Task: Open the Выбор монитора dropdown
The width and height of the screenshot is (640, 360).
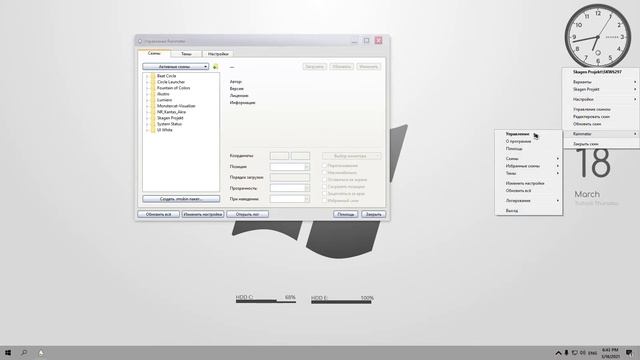Action: pyautogui.click(x=351, y=156)
